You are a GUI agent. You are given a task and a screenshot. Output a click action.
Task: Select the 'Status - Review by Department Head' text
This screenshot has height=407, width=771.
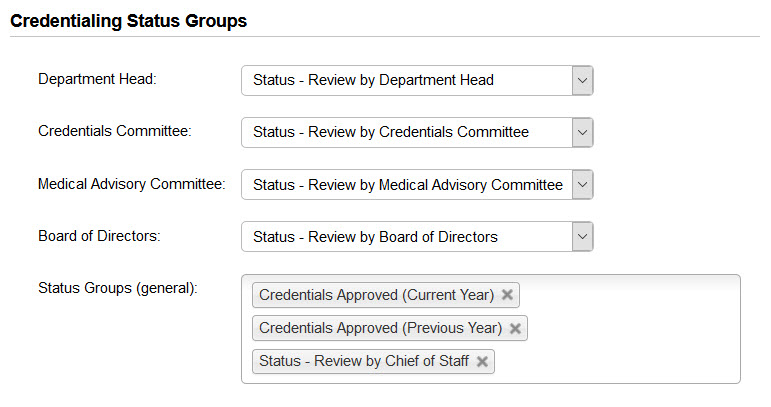pyautogui.click(x=373, y=80)
